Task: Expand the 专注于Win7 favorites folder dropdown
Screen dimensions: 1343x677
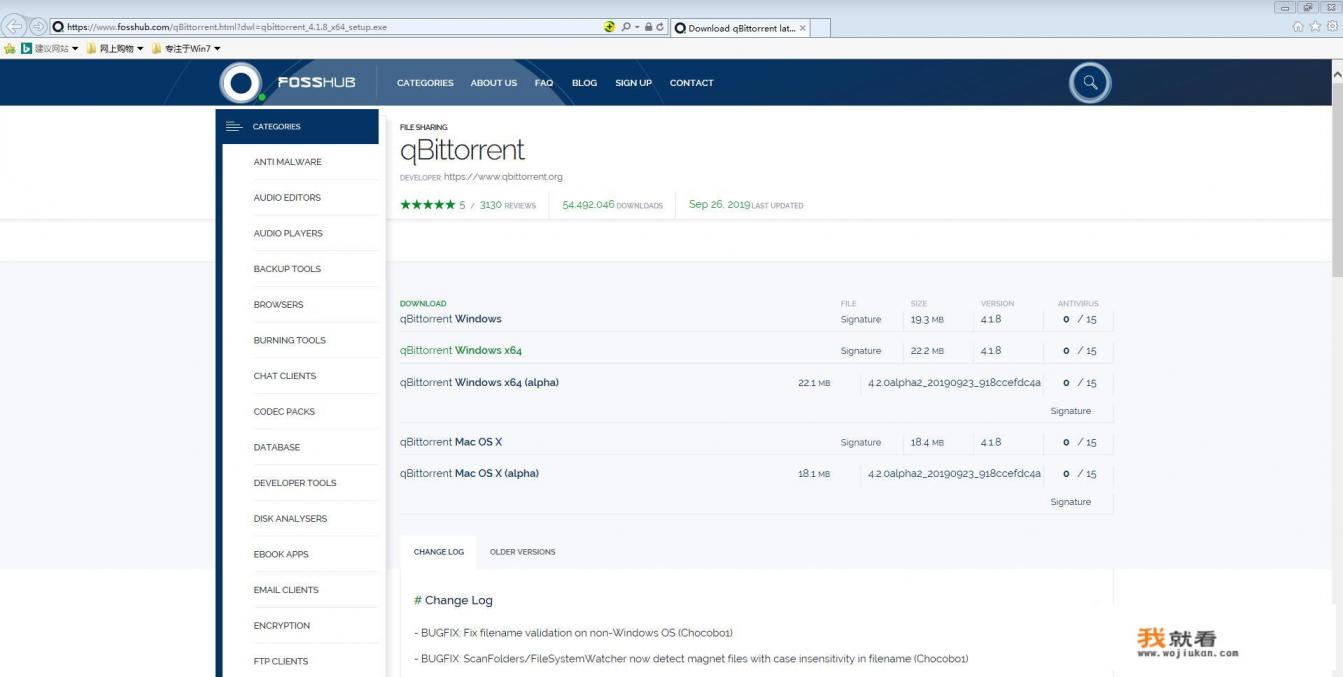Action: click(216, 49)
